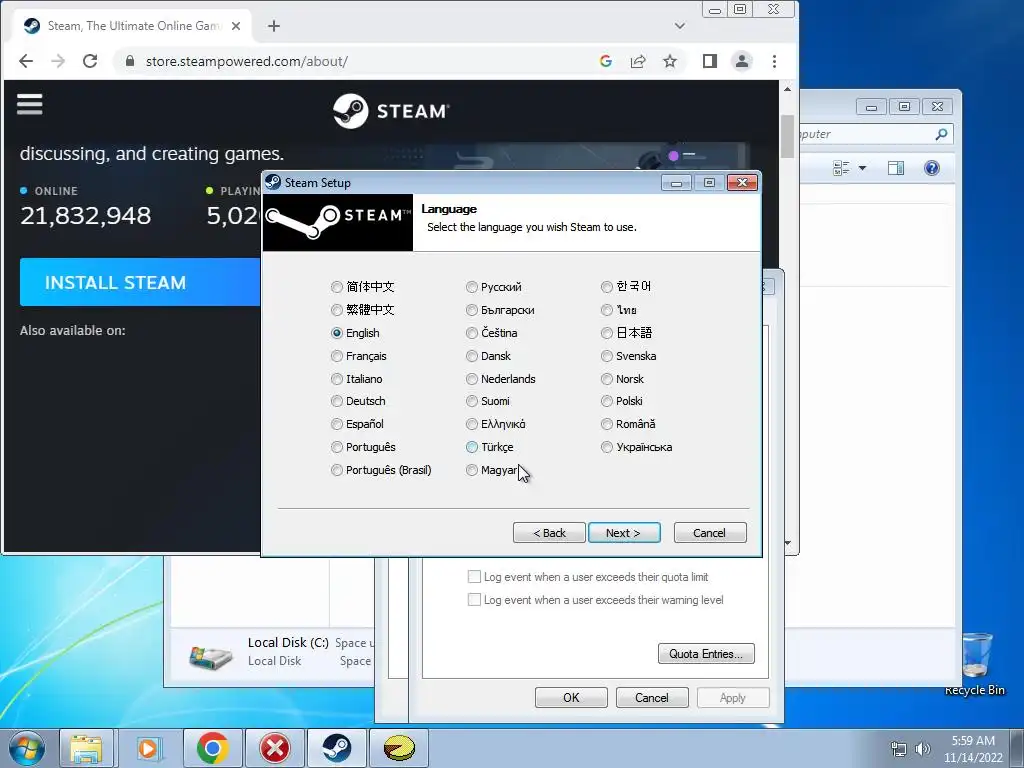Open Chrome from taskbar
The image size is (1024, 768).
pos(212,748)
